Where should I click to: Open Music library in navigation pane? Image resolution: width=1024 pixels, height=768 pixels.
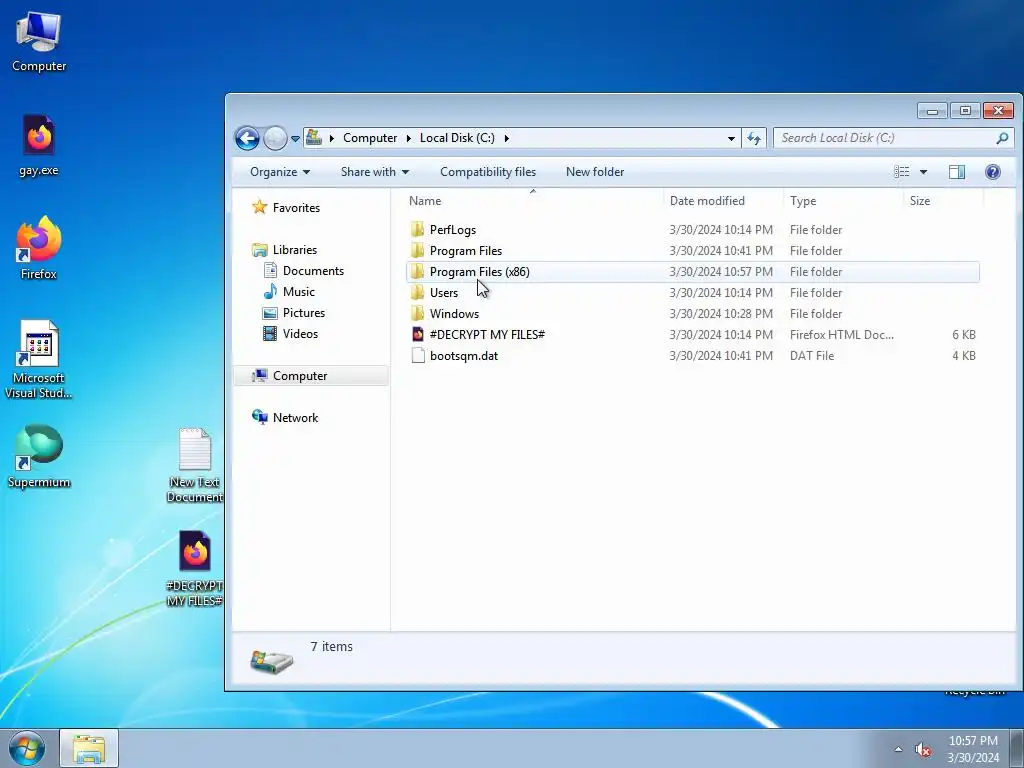289,292
